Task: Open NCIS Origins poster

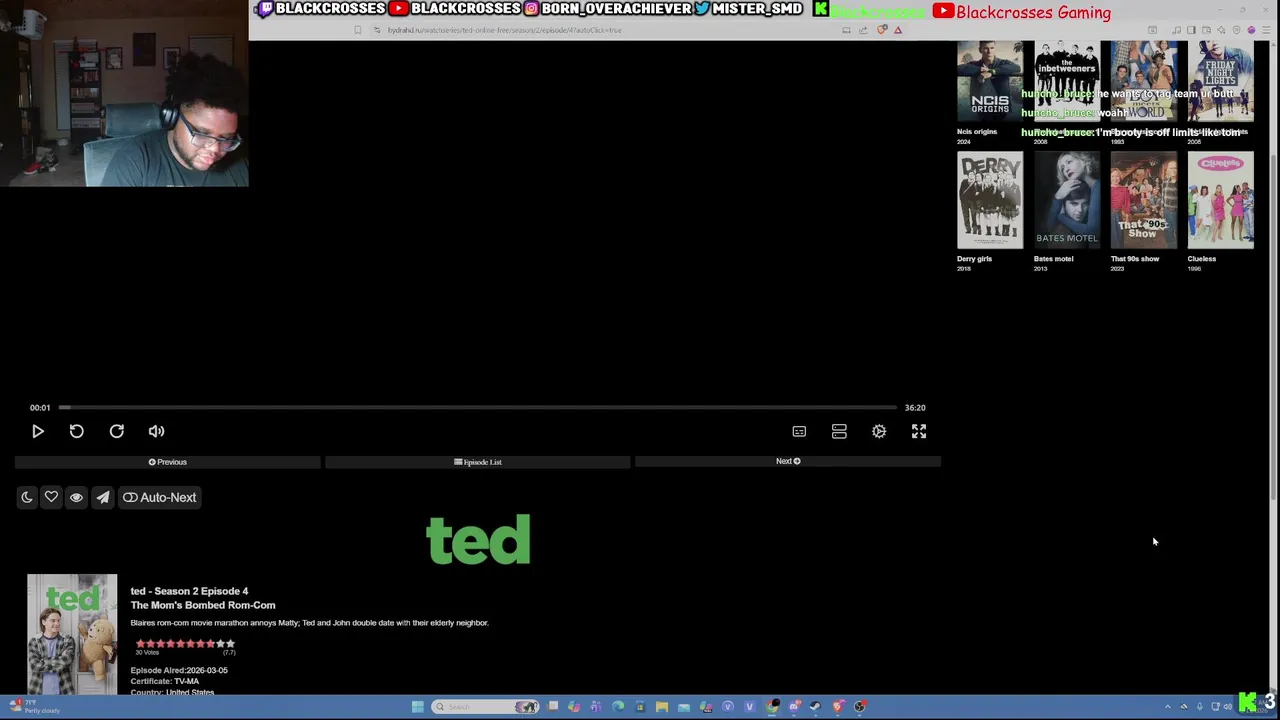Action: (x=990, y=81)
